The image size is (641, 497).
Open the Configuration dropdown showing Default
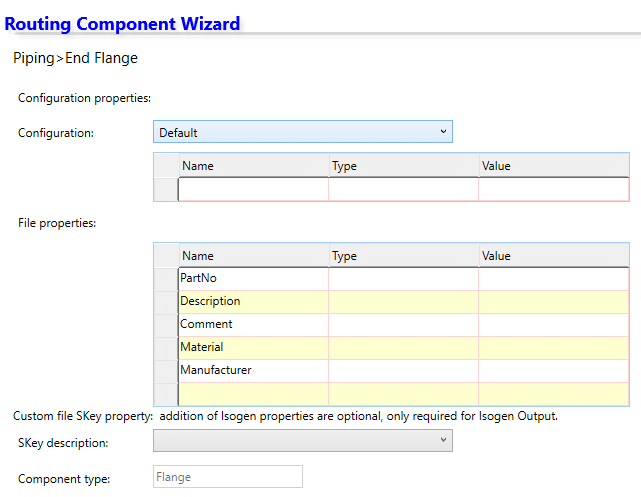click(x=303, y=132)
